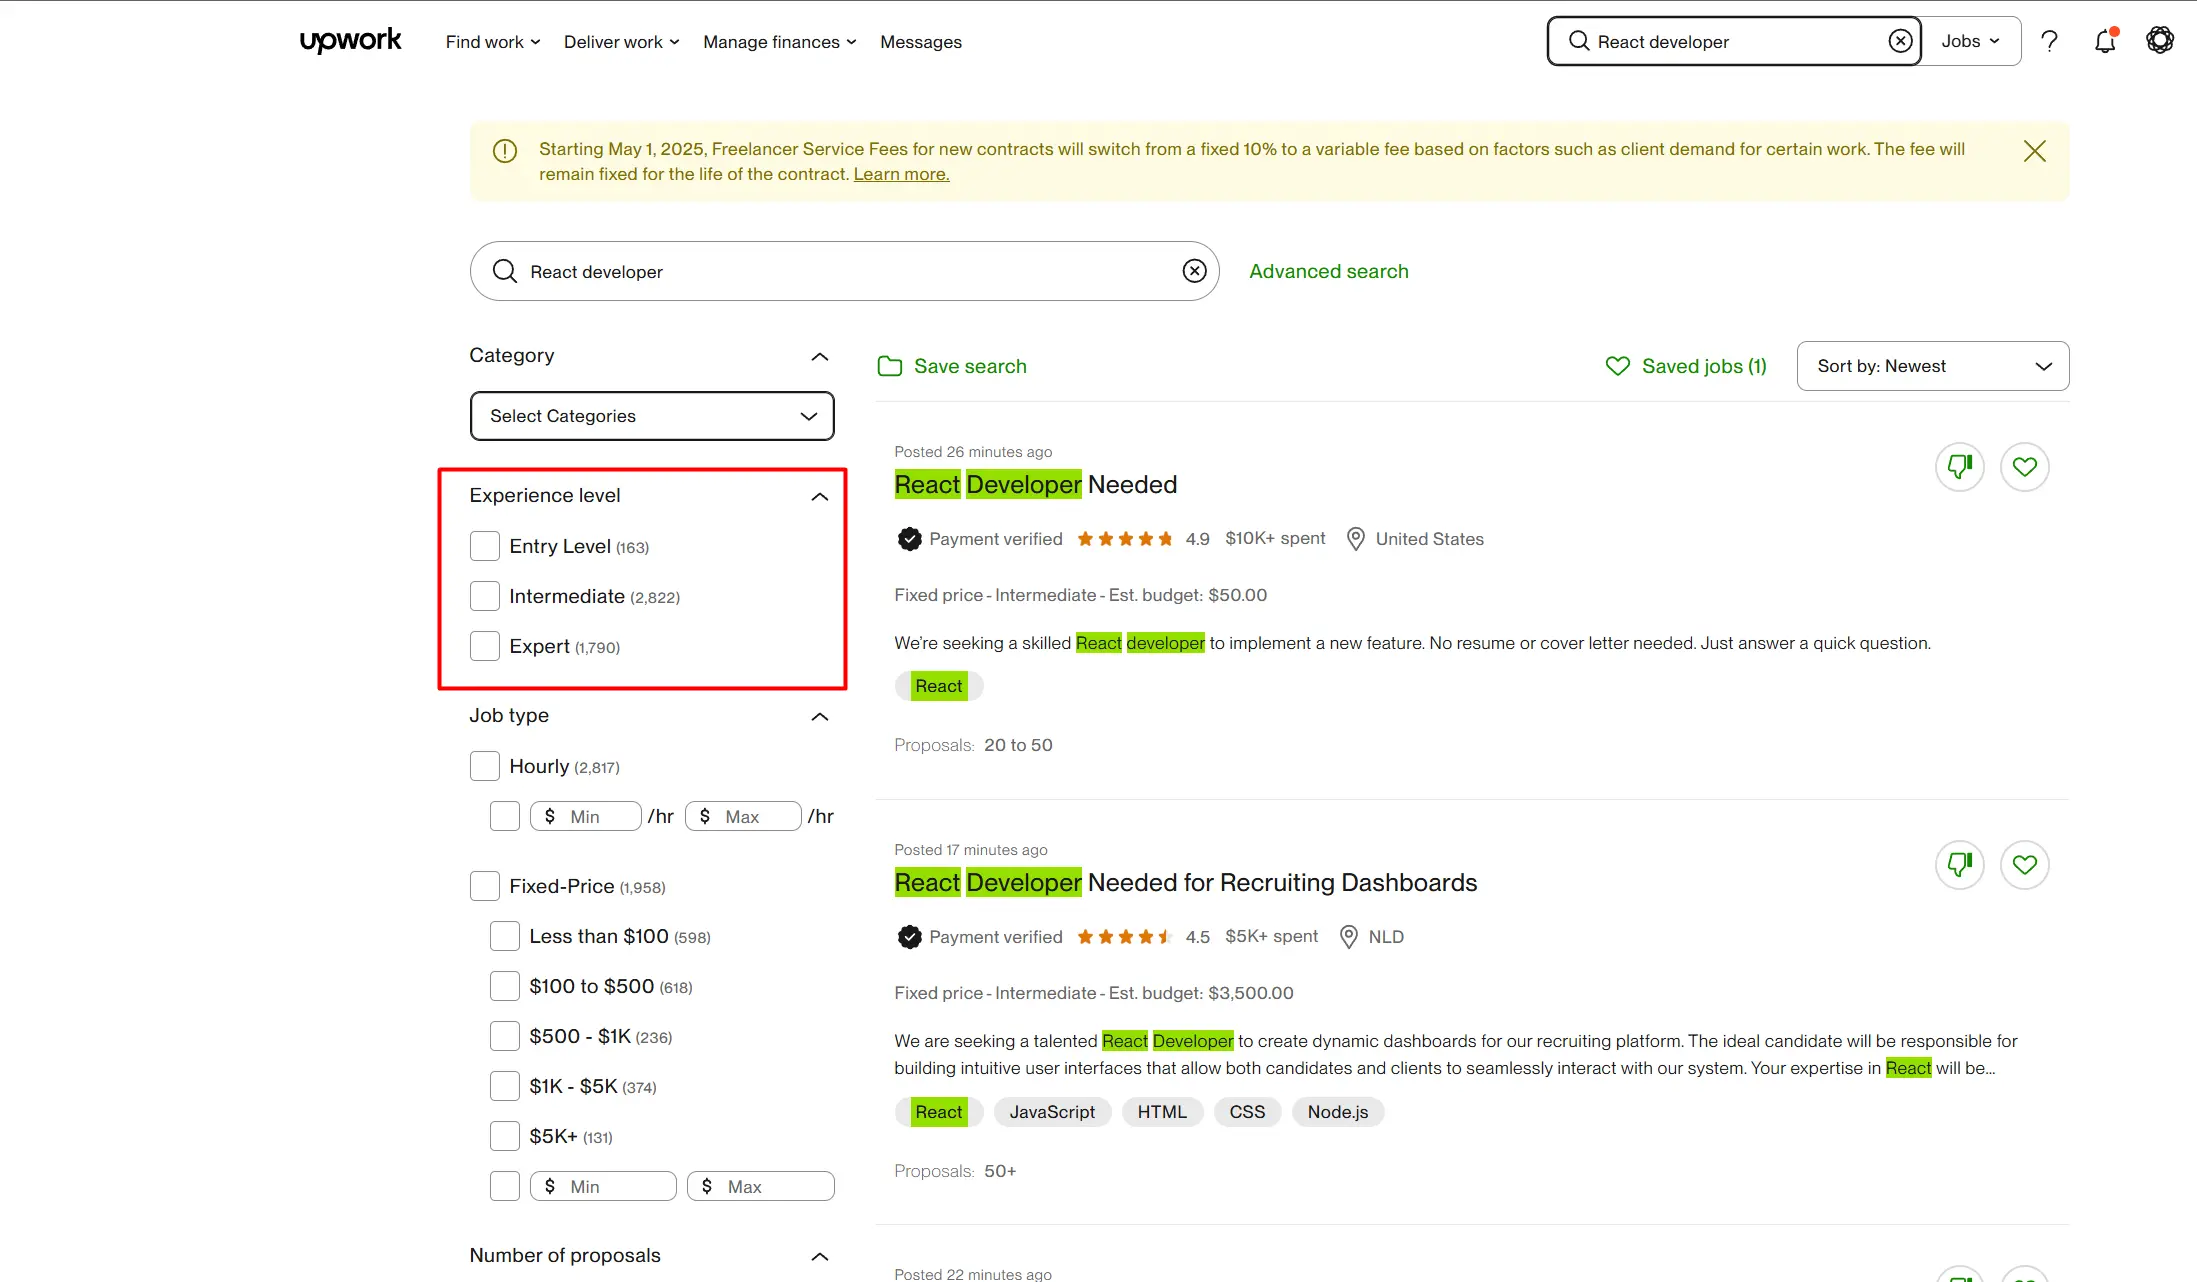Tick the $100 to $500 checkbox
This screenshot has width=2197, height=1282.
(x=505, y=986)
